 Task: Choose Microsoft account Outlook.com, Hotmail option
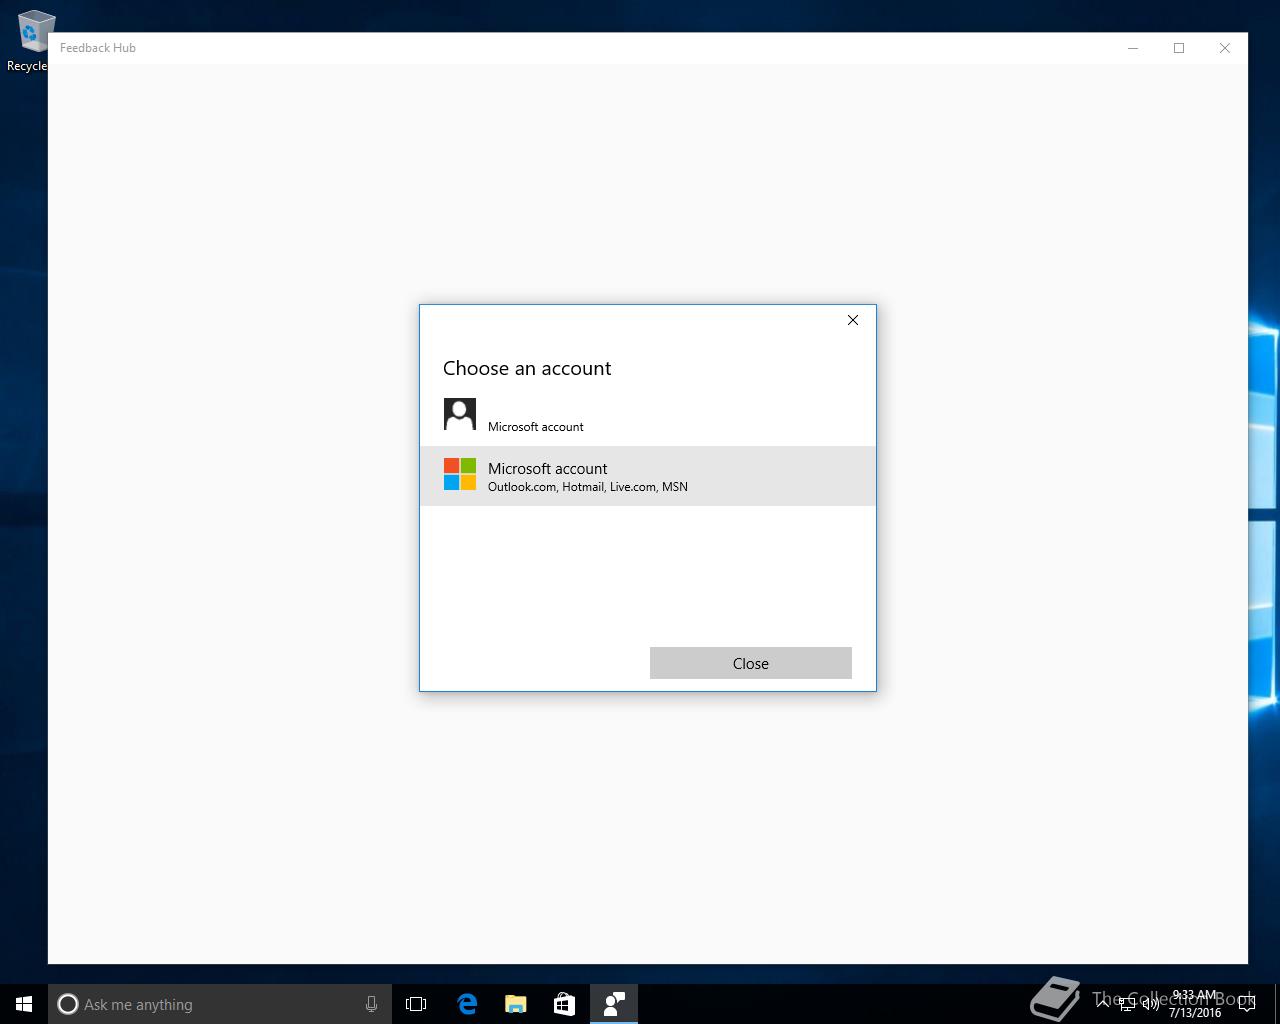[647, 476]
